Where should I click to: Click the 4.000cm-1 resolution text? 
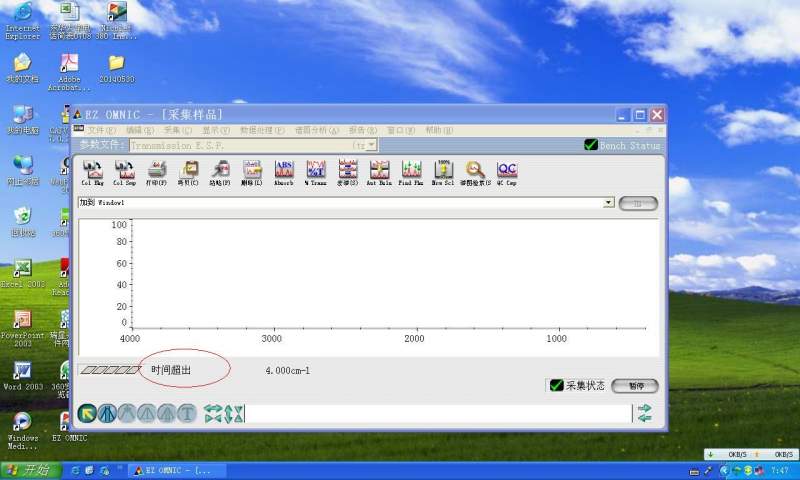pos(287,370)
